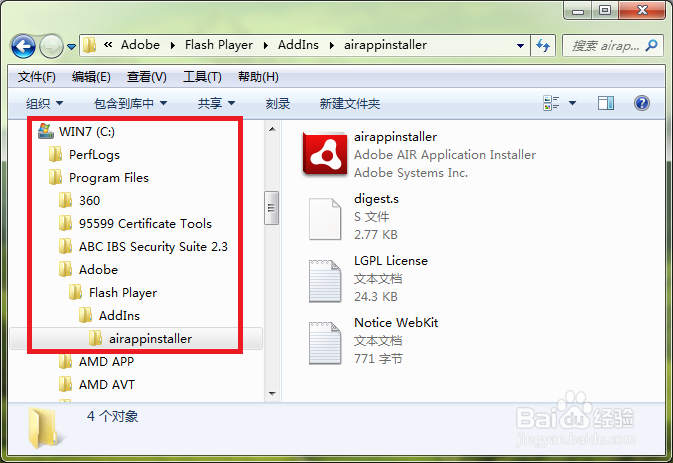
Task: Open the 帮助(H) menu
Action: [258, 77]
